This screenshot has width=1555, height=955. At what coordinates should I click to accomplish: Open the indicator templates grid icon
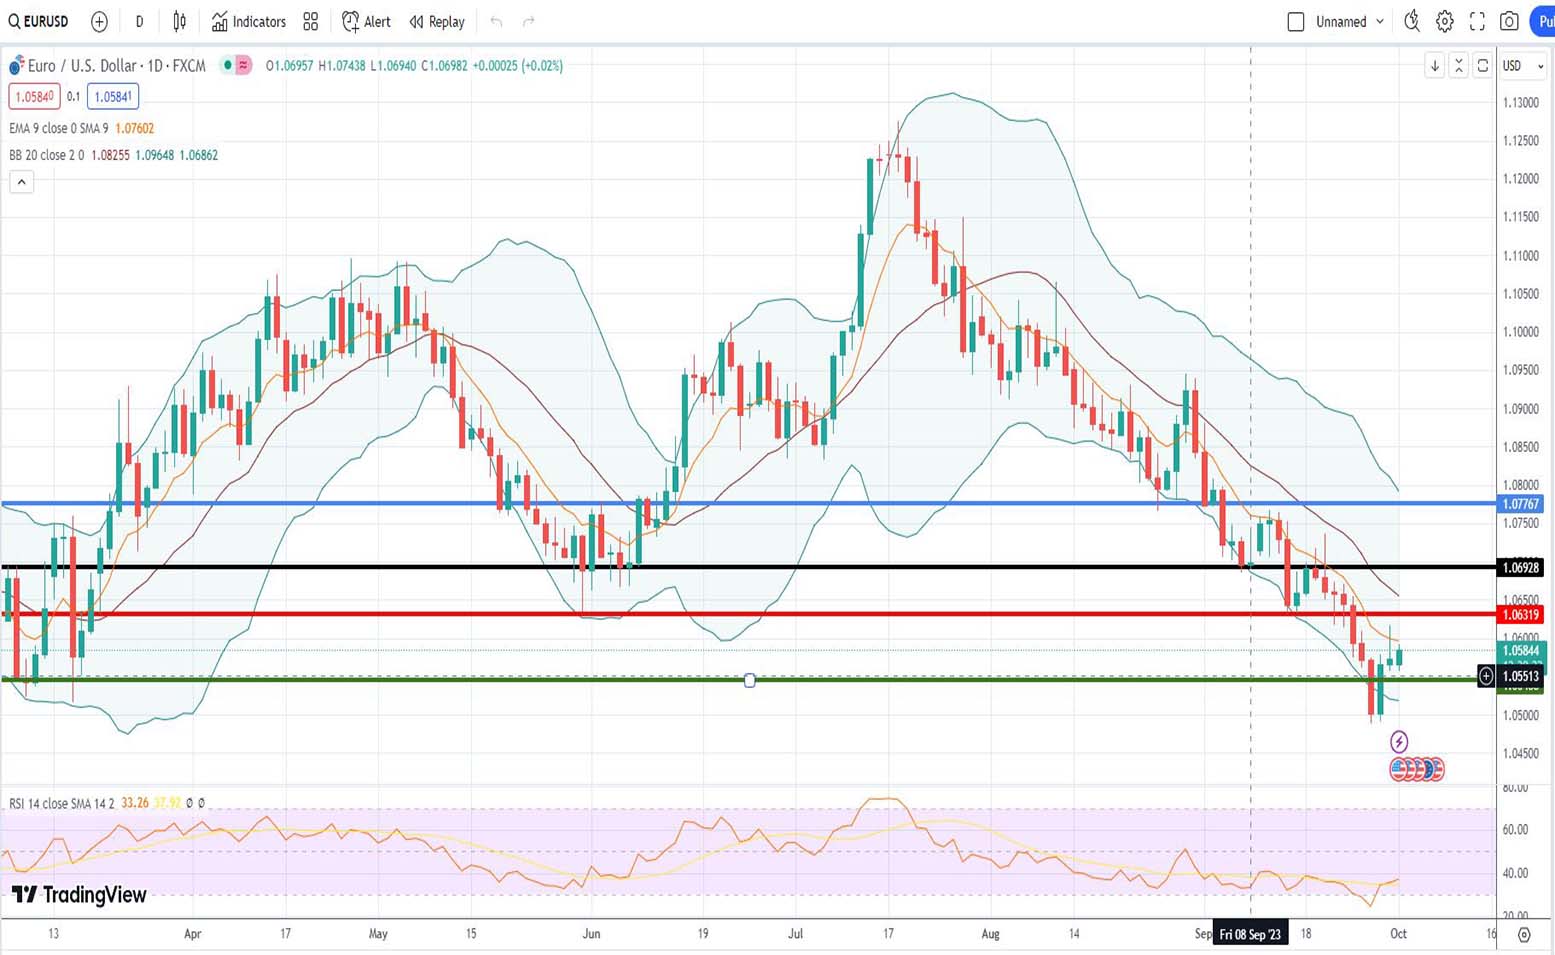(x=311, y=21)
